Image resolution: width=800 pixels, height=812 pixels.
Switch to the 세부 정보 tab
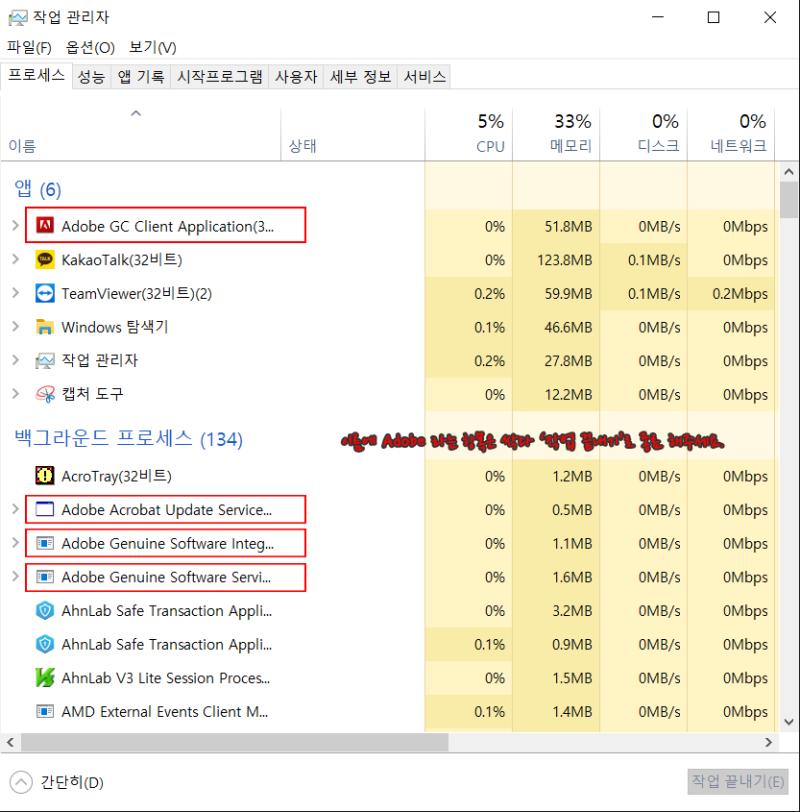pyautogui.click(x=360, y=77)
